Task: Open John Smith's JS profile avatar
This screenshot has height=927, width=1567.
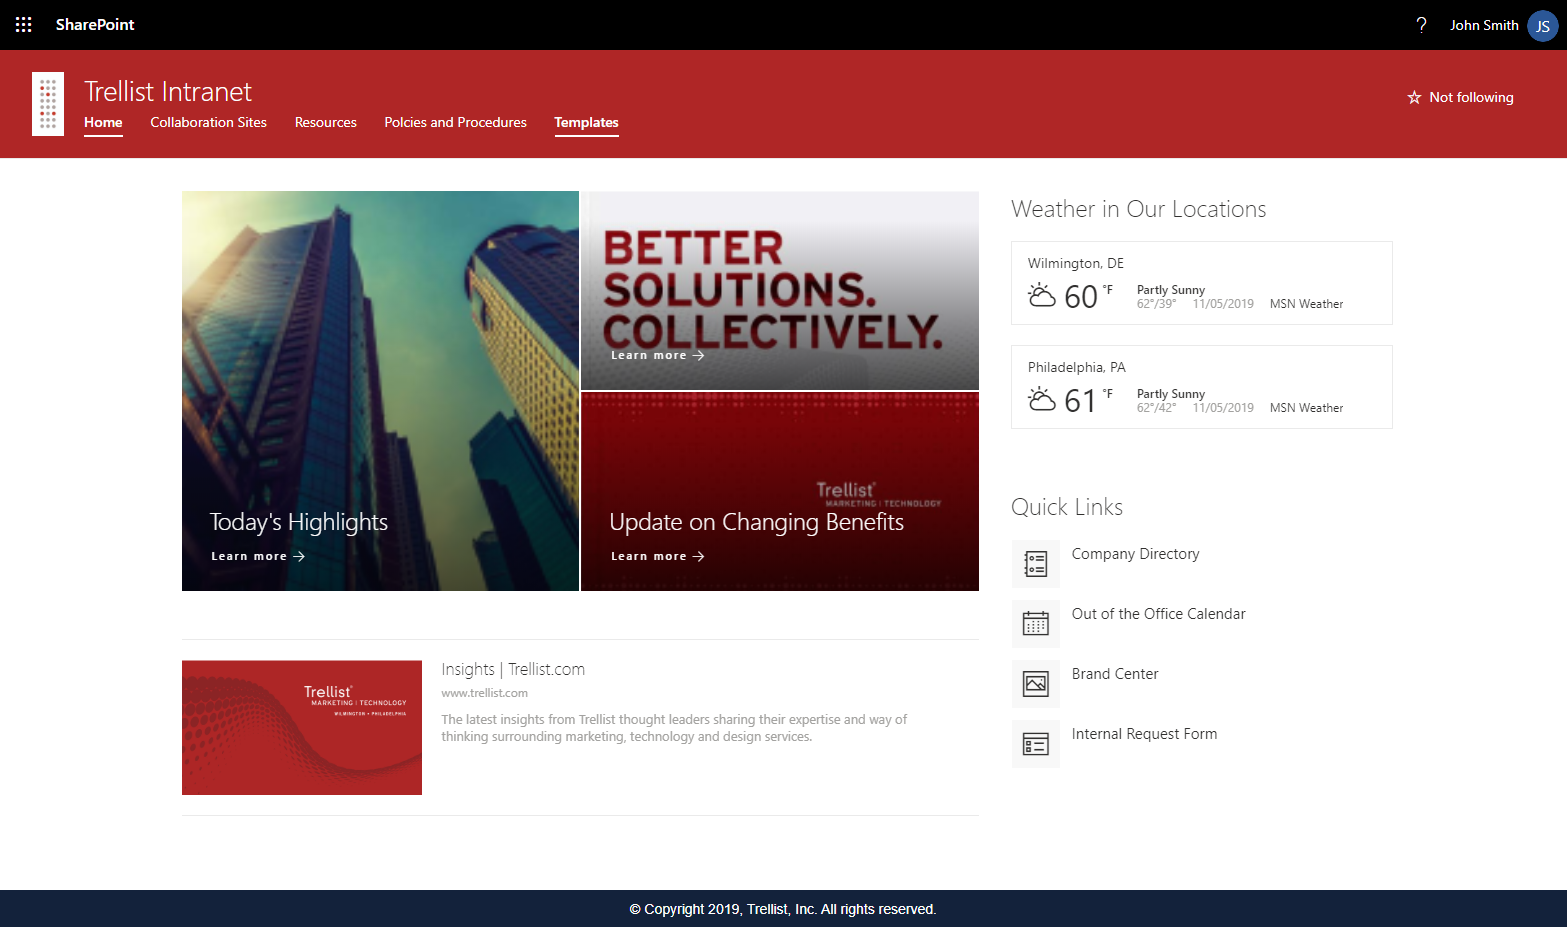Action: [x=1542, y=26]
